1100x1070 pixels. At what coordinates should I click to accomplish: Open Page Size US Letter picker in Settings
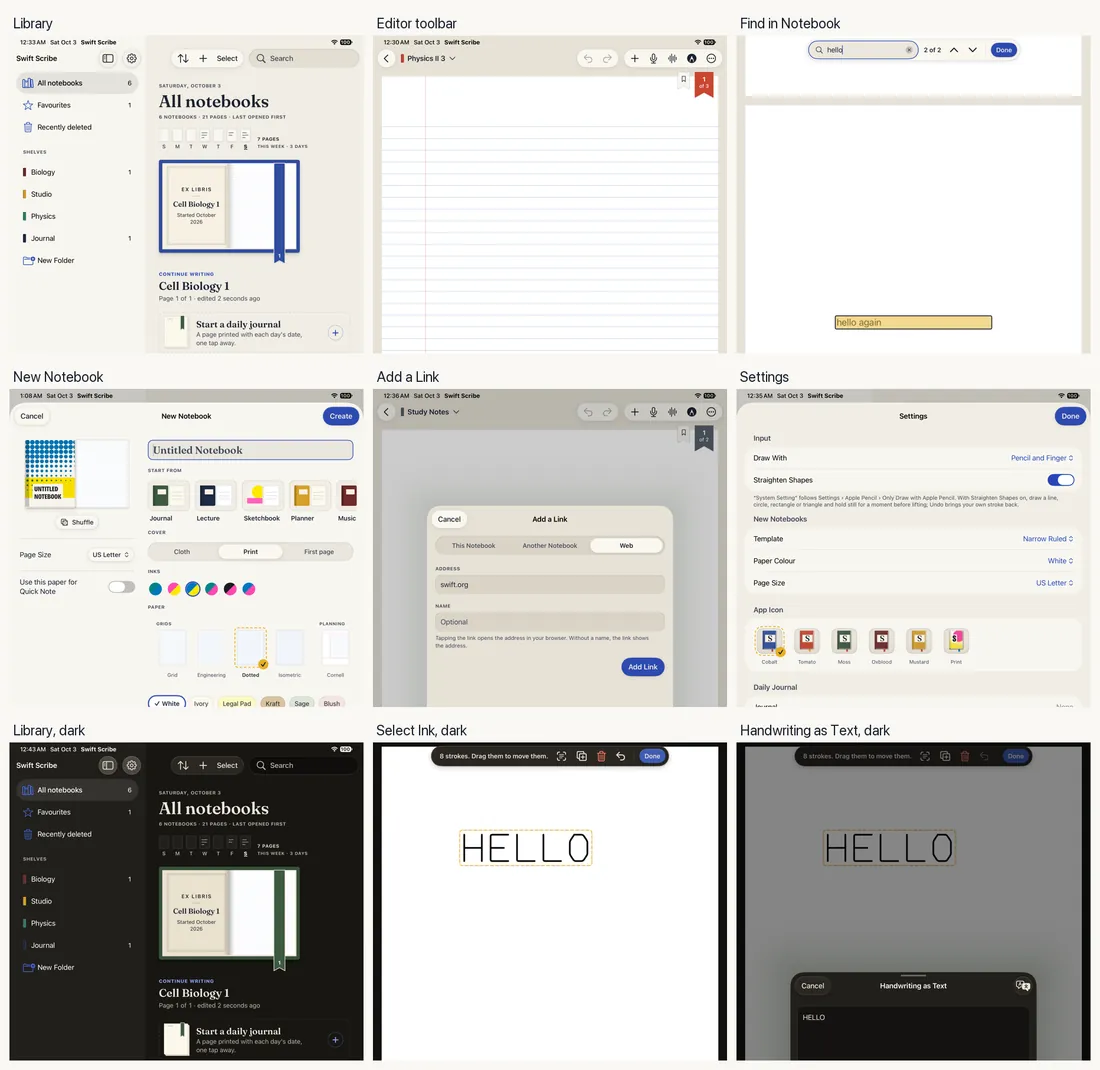click(x=1054, y=582)
